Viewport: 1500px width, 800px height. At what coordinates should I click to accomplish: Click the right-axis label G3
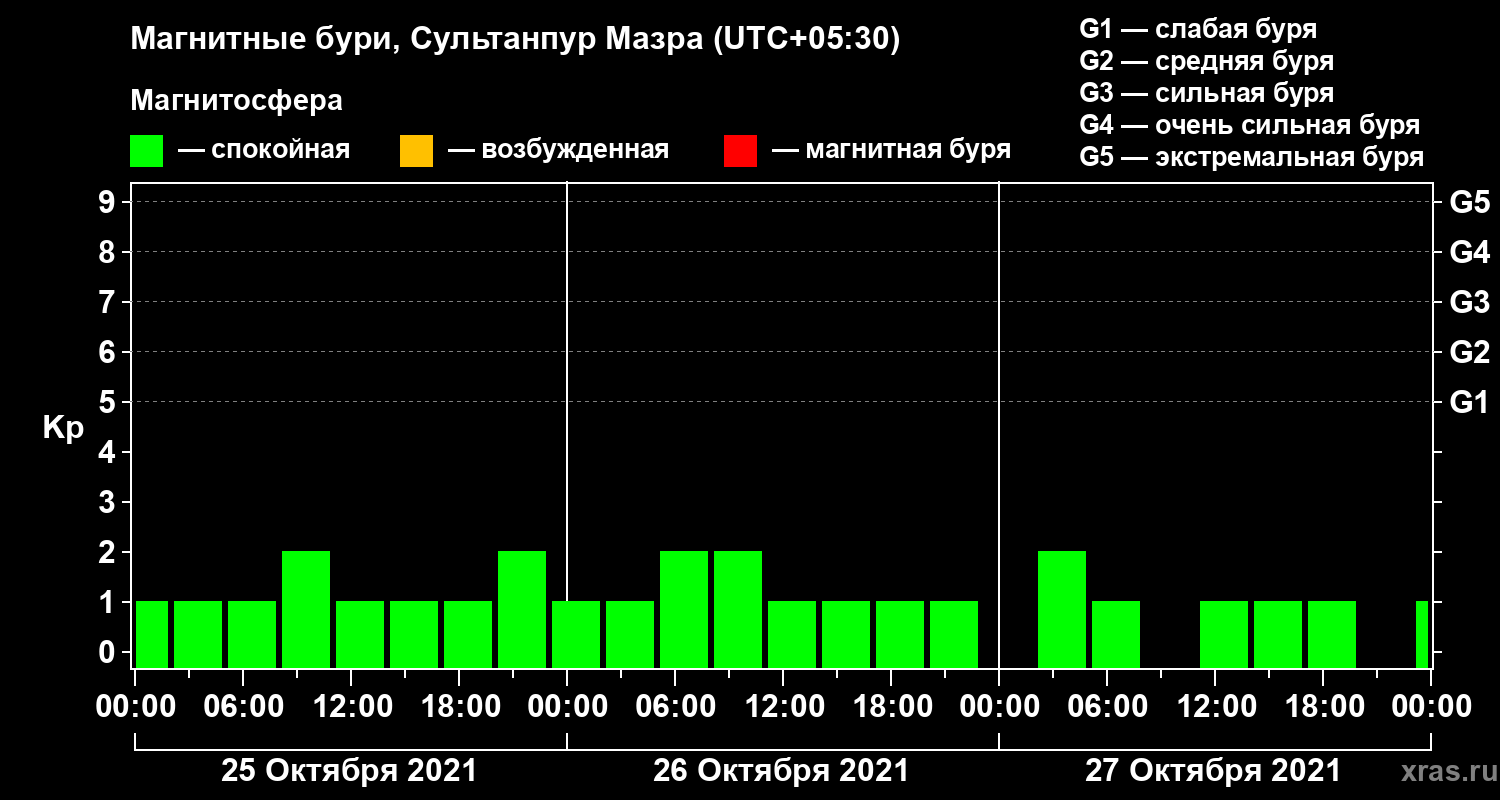(x=1469, y=302)
